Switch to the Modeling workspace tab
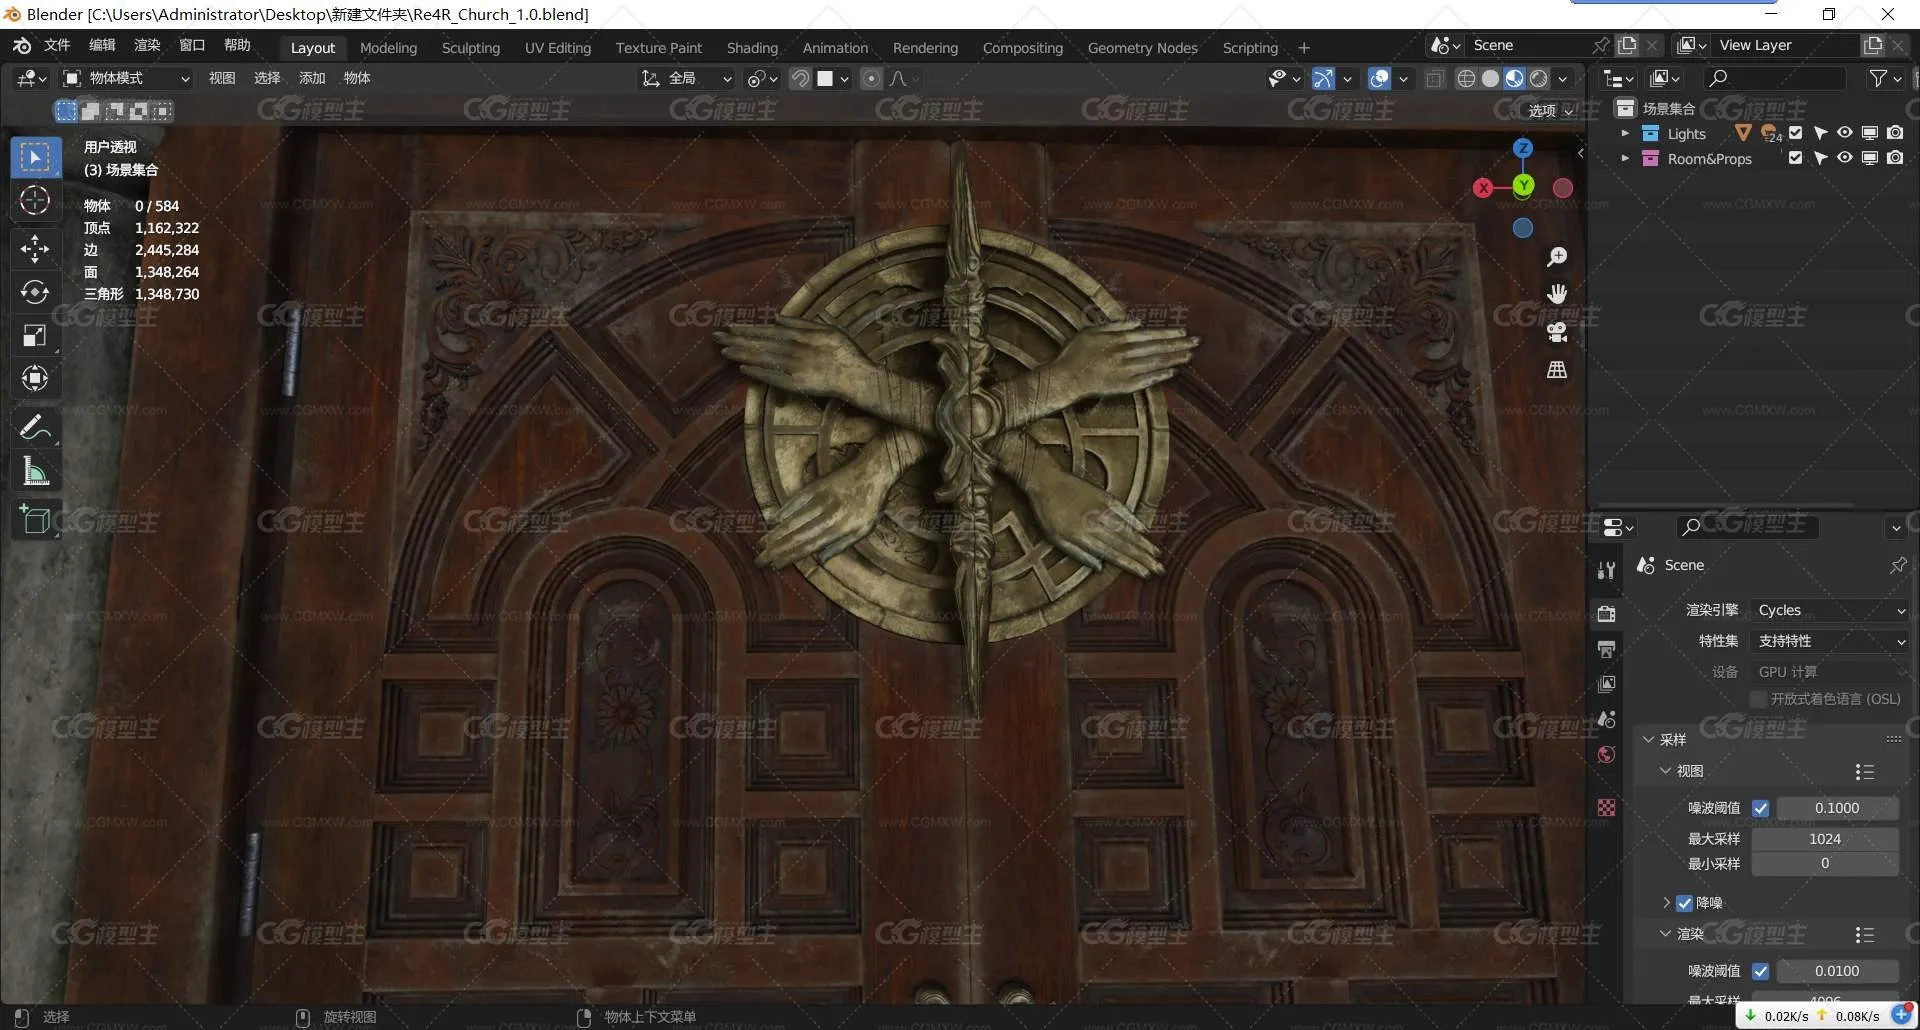1920x1030 pixels. coord(388,48)
